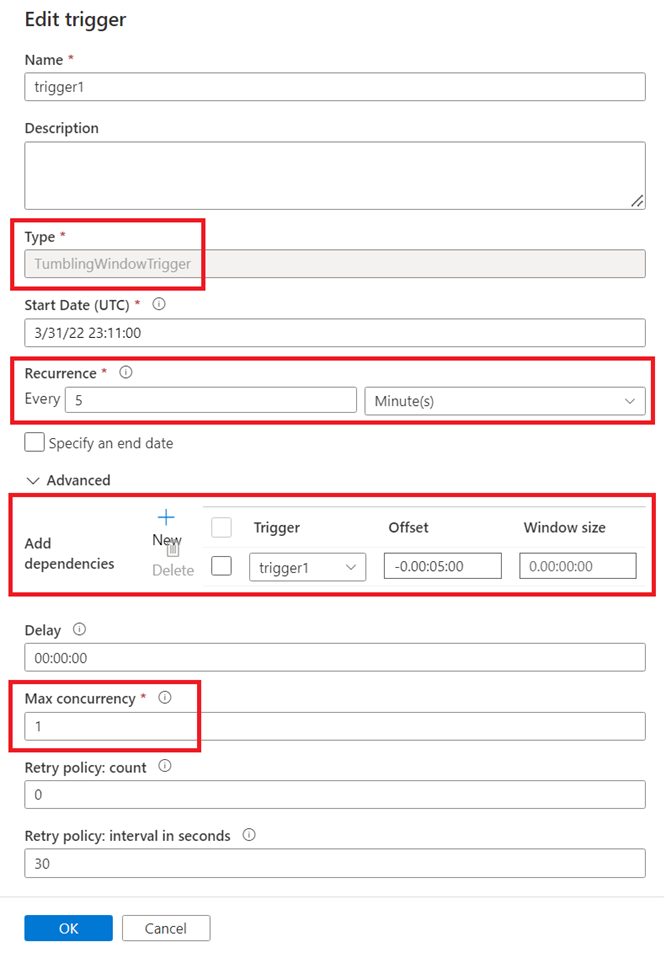Image resolution: width=666 pixels, height=958 pixels.
Task: Select the trigger1 dependency row checkbox
Action: [221, 565]
